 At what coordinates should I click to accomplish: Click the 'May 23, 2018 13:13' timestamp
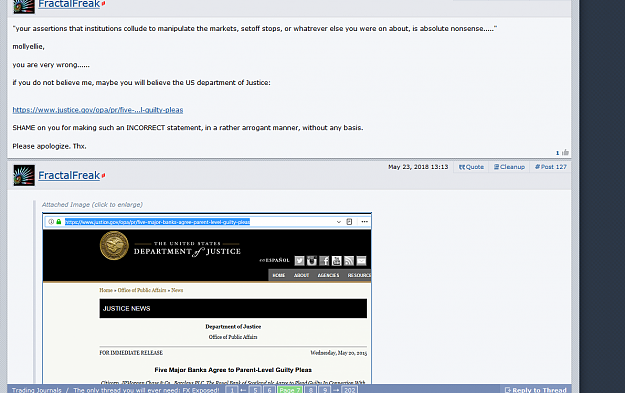tap(418, 167)
